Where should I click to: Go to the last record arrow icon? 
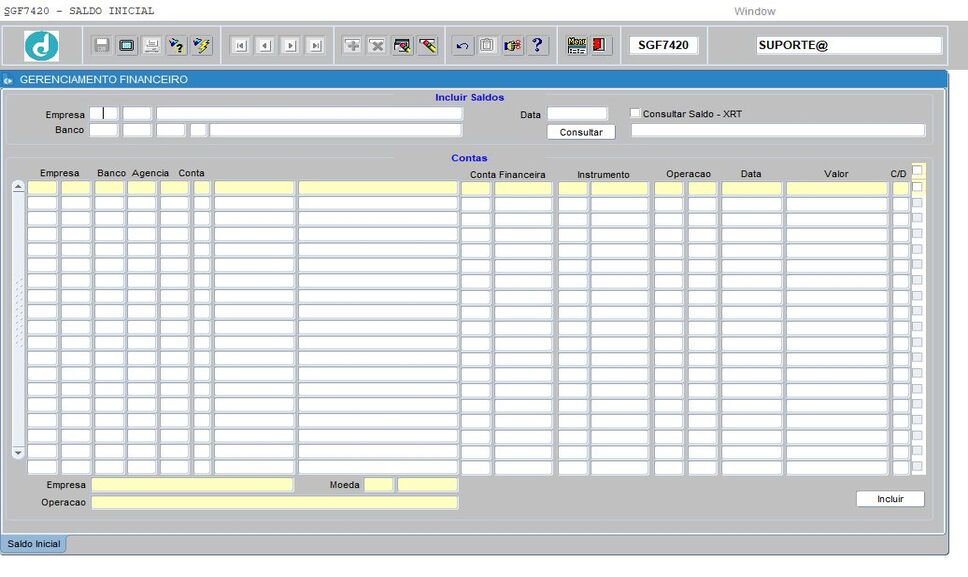(x=315, y=45)
